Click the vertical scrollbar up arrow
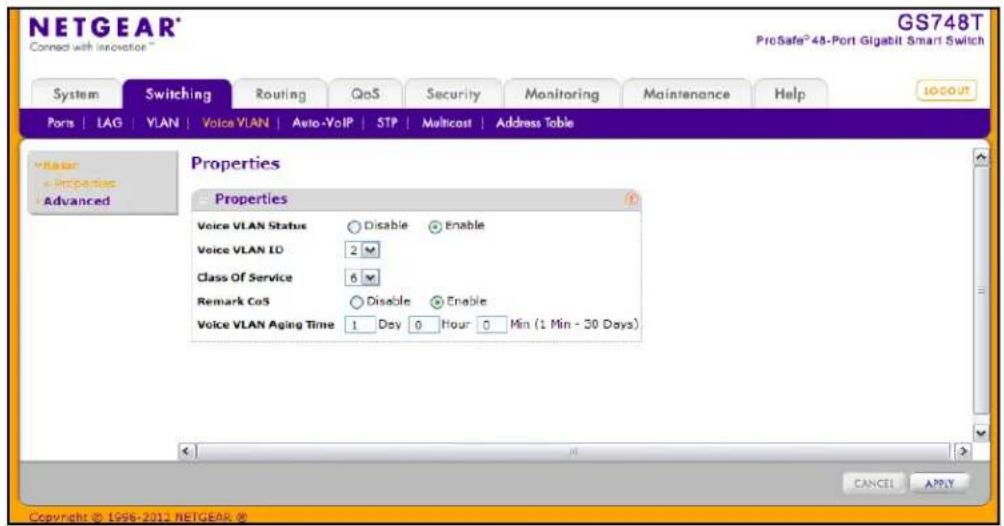Screen dimensions: 1004x526 [981, 158]
